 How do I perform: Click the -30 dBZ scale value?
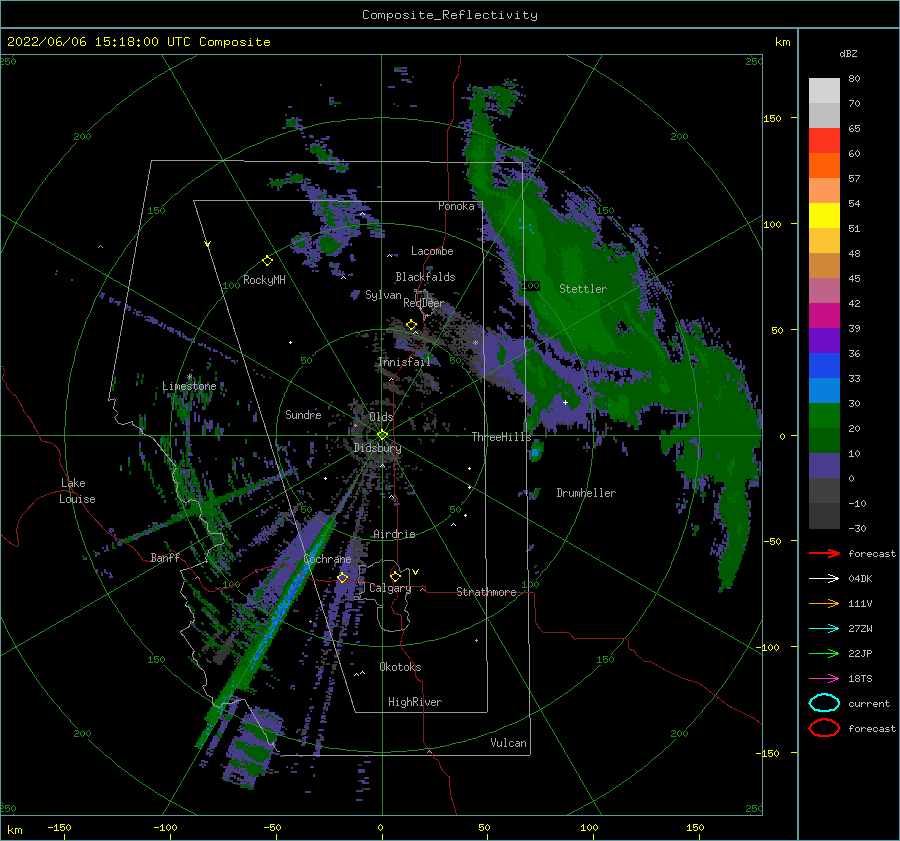coord(857,528)
